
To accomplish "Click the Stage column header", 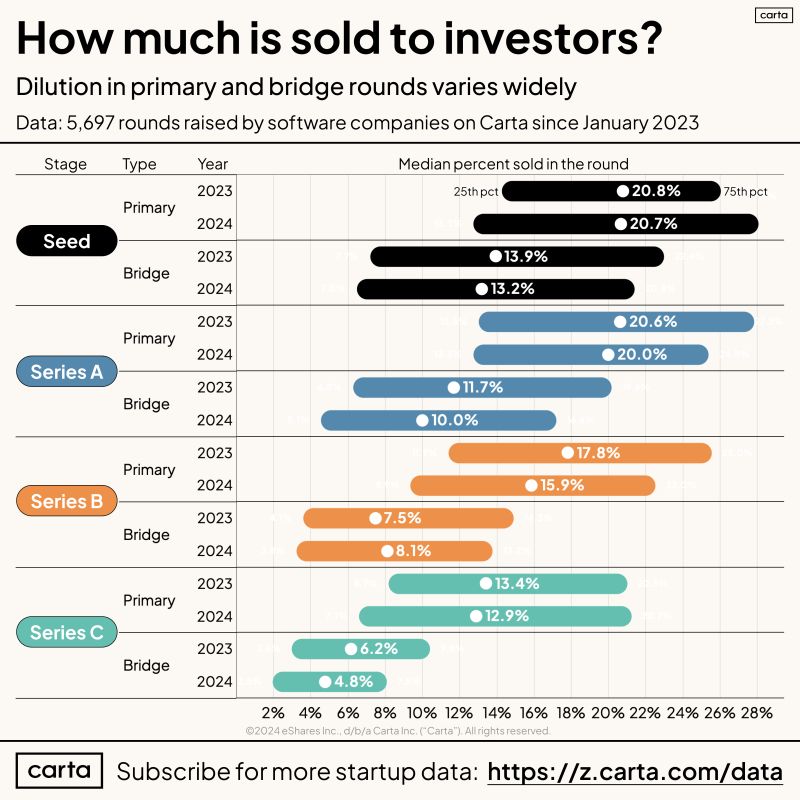I will coord(65,164).
